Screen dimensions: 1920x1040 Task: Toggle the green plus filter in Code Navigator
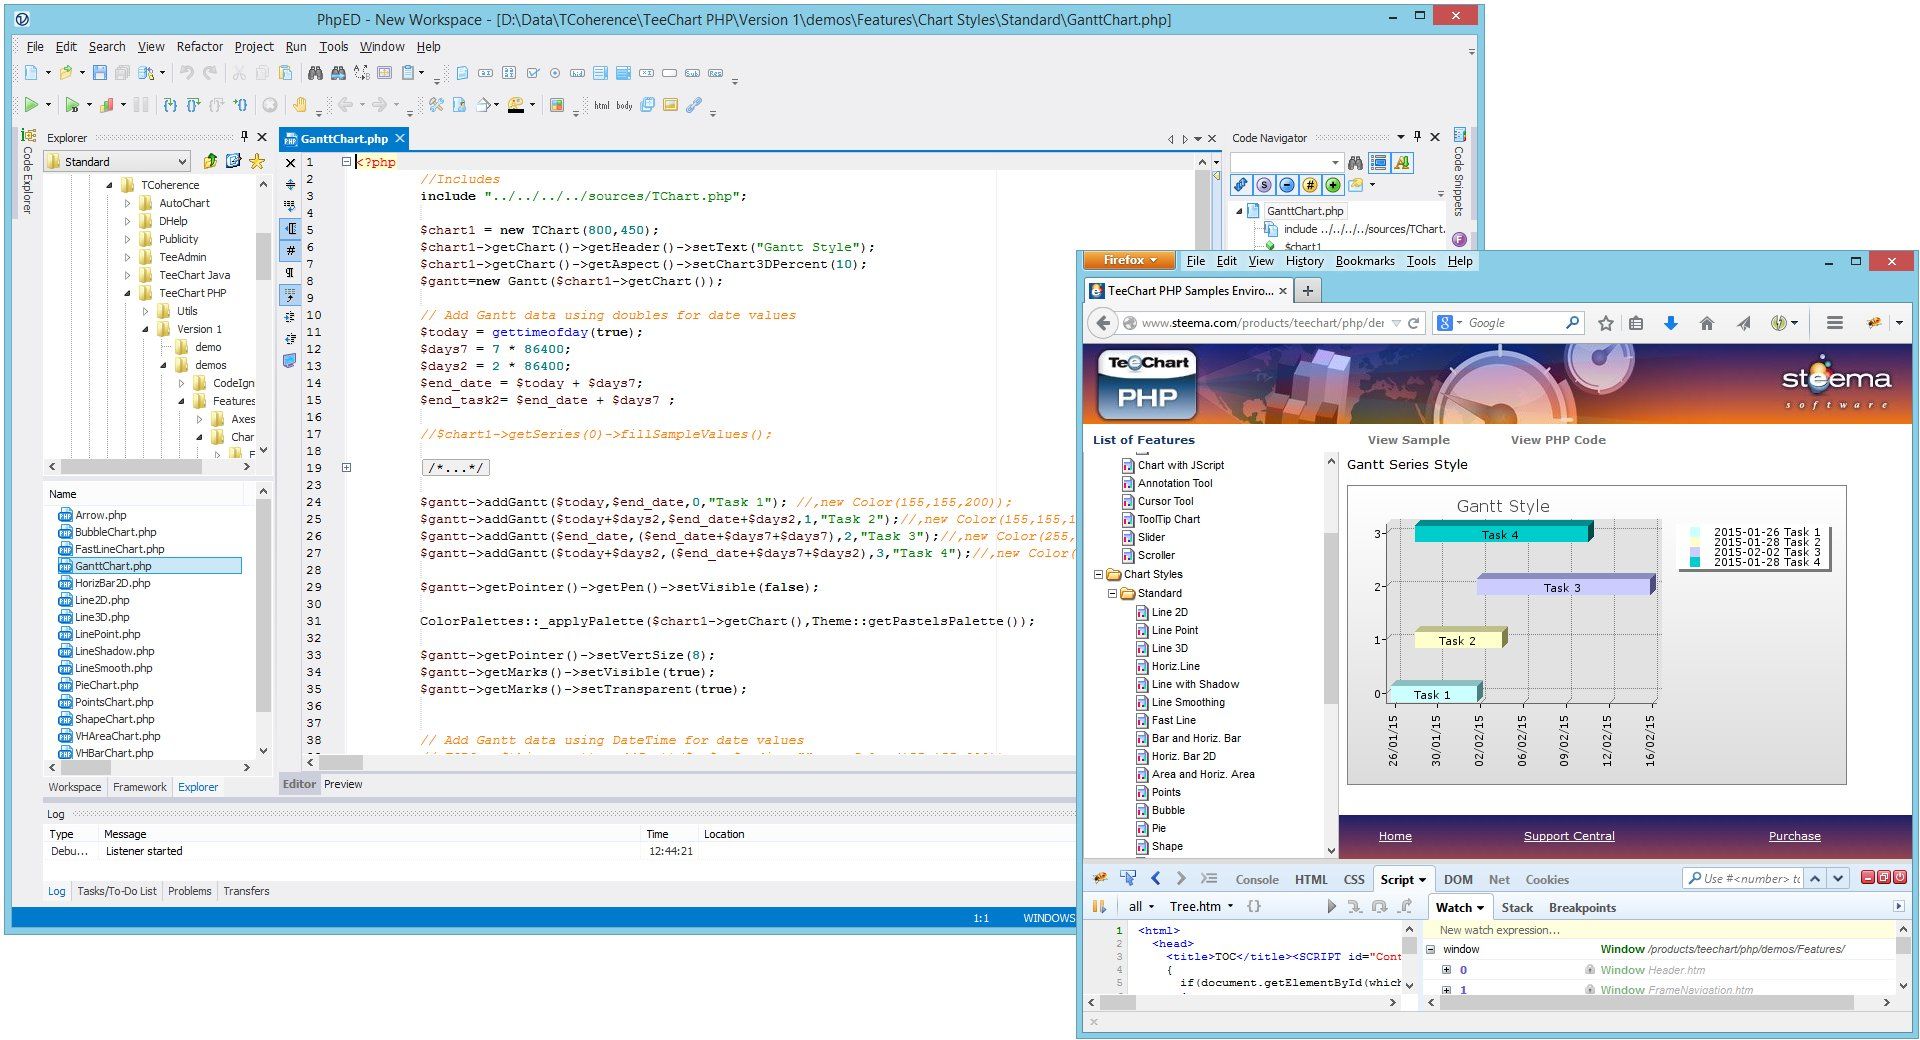pos(1333,185)
